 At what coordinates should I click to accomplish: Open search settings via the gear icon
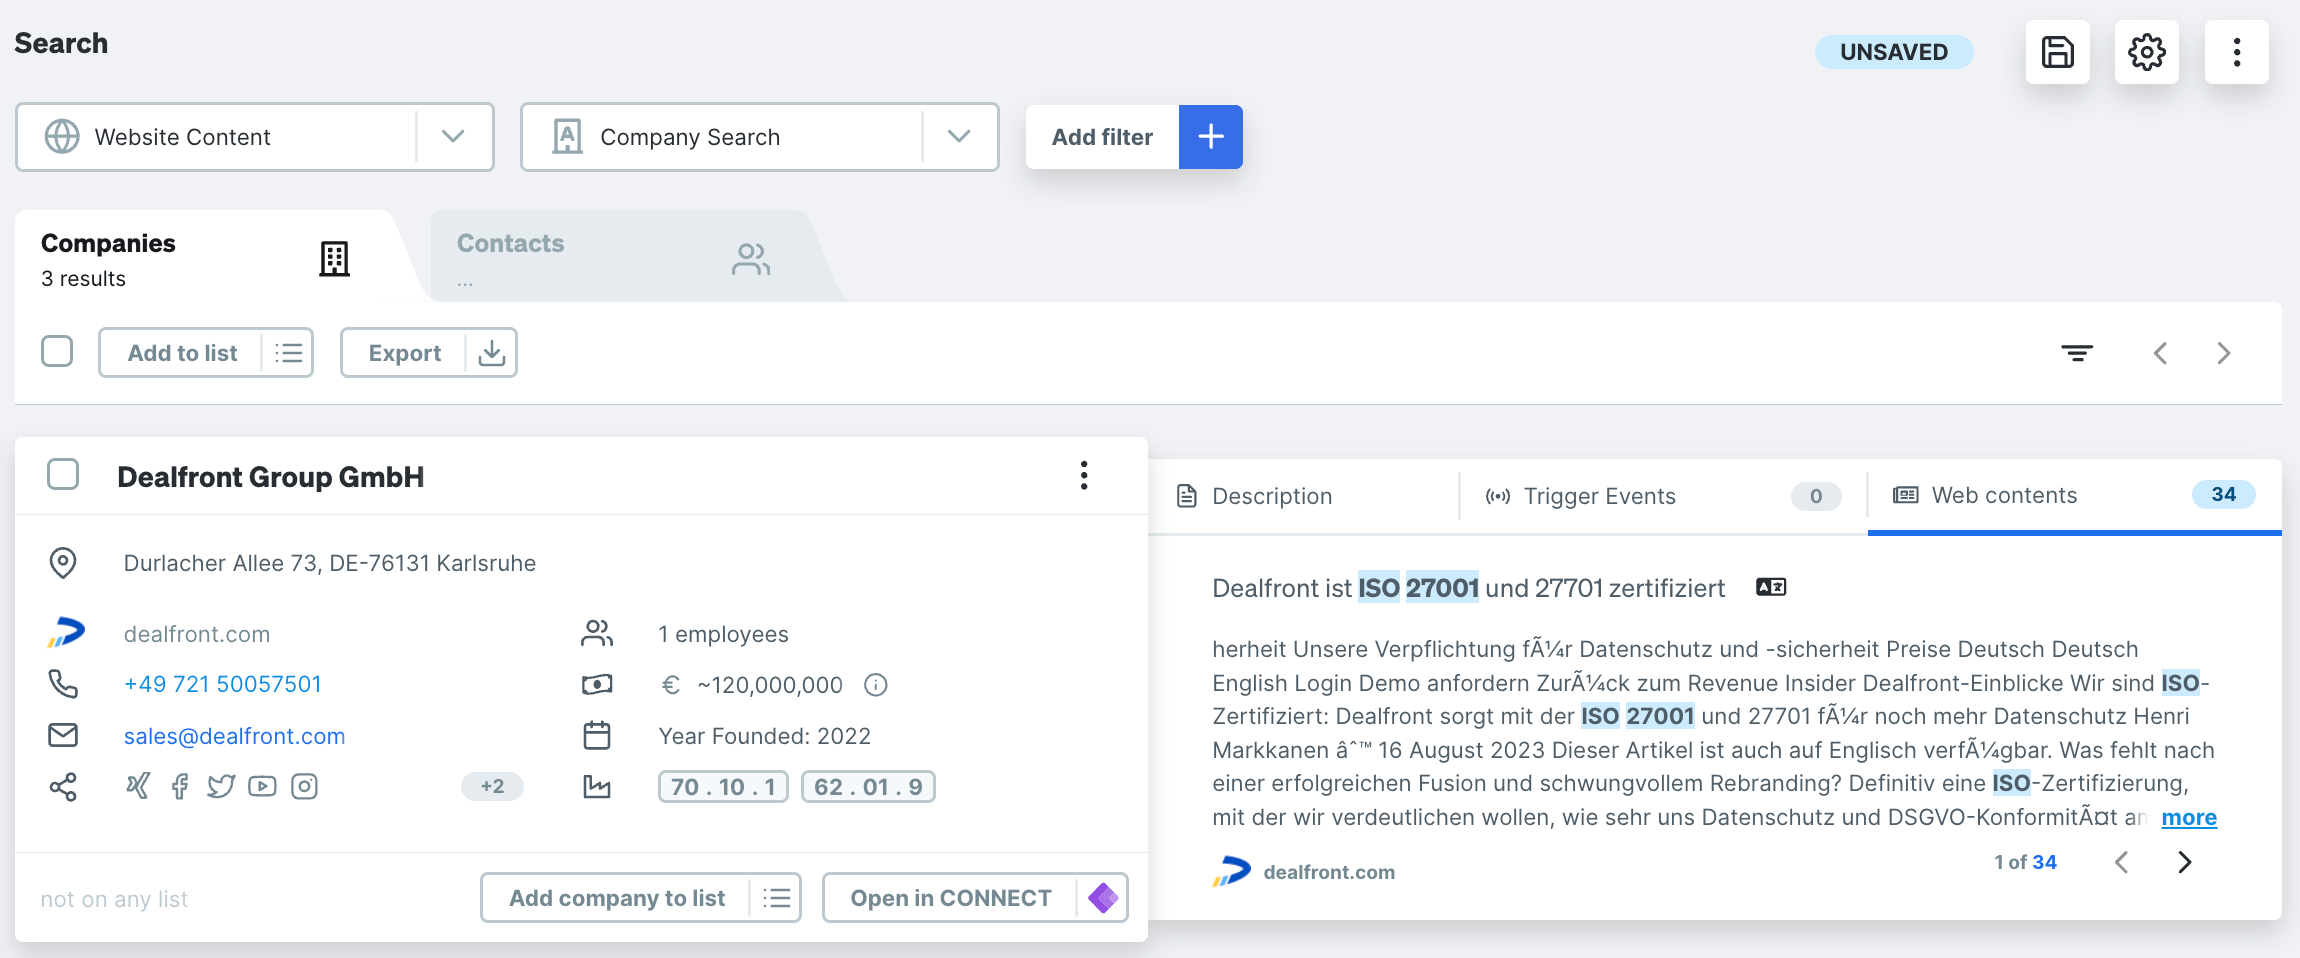click(2147, 52)
